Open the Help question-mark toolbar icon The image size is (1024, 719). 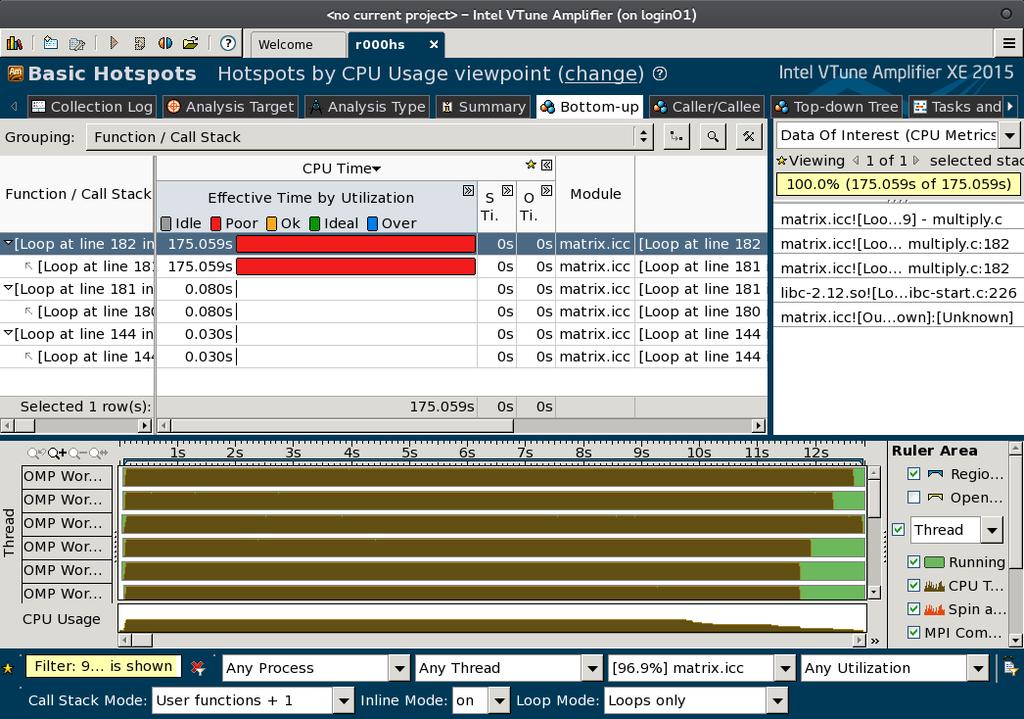pos(227,44)
